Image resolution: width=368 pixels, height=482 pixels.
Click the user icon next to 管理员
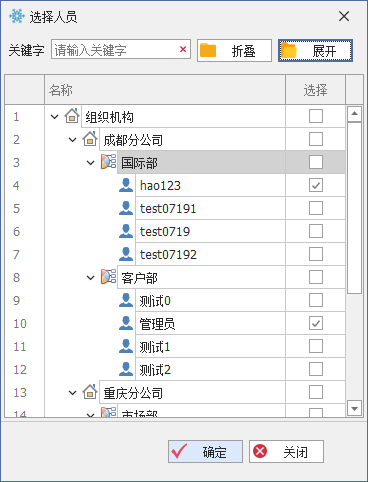(126, 323)
